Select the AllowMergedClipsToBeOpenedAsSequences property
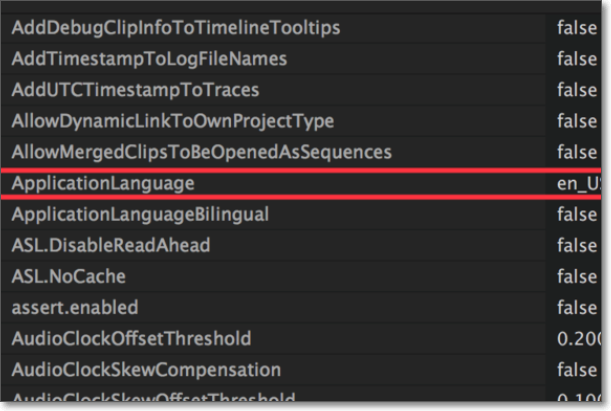 click(x=201, y=152)
